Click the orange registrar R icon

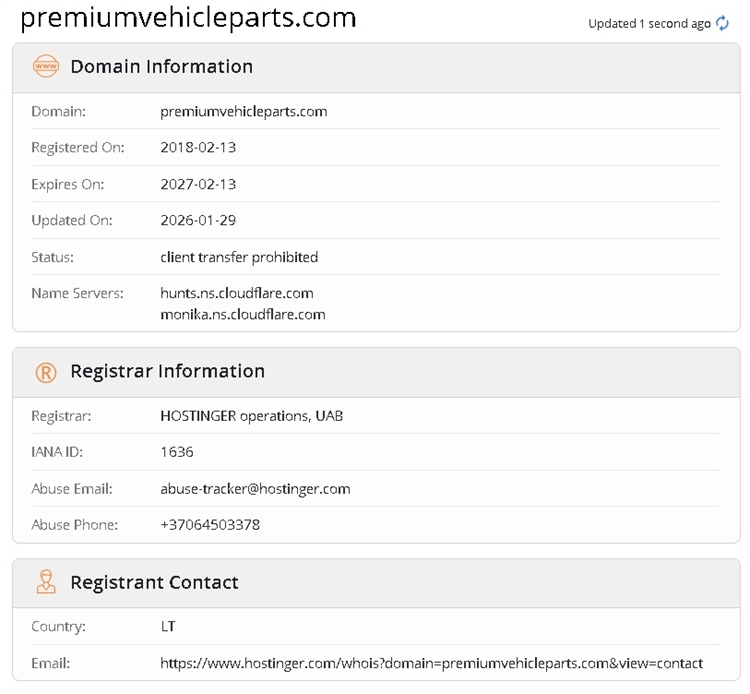pos(46,372)
